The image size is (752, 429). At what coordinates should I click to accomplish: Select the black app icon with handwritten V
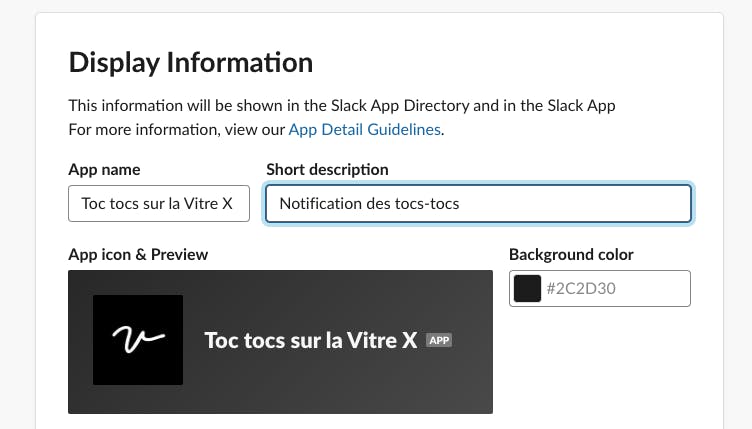click(x=138, y=340)
